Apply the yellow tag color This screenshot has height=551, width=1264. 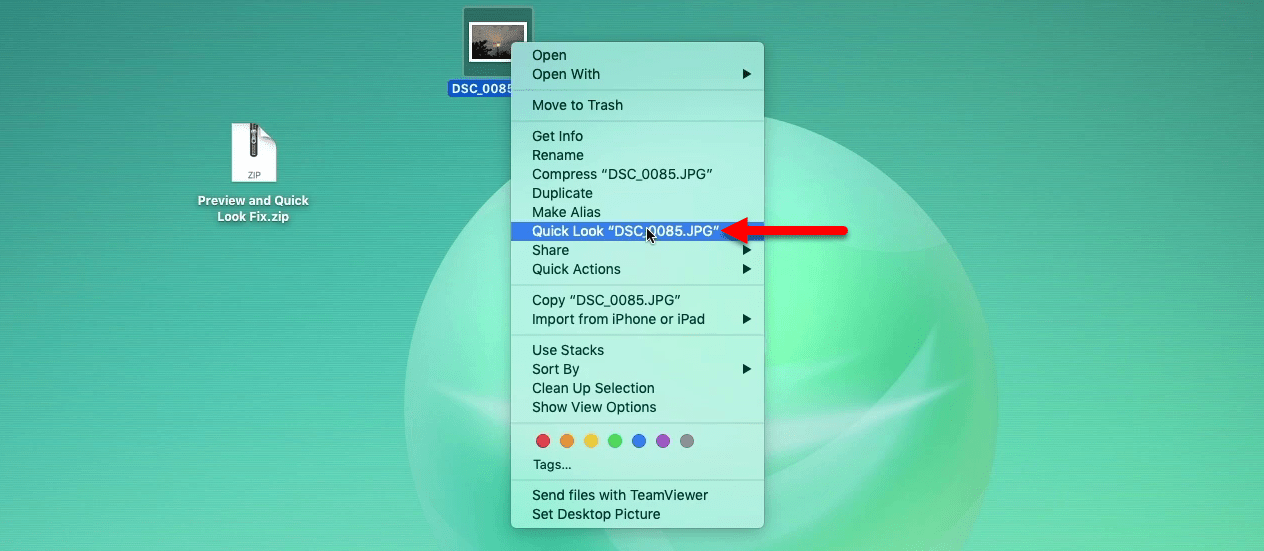pos(591,441)
